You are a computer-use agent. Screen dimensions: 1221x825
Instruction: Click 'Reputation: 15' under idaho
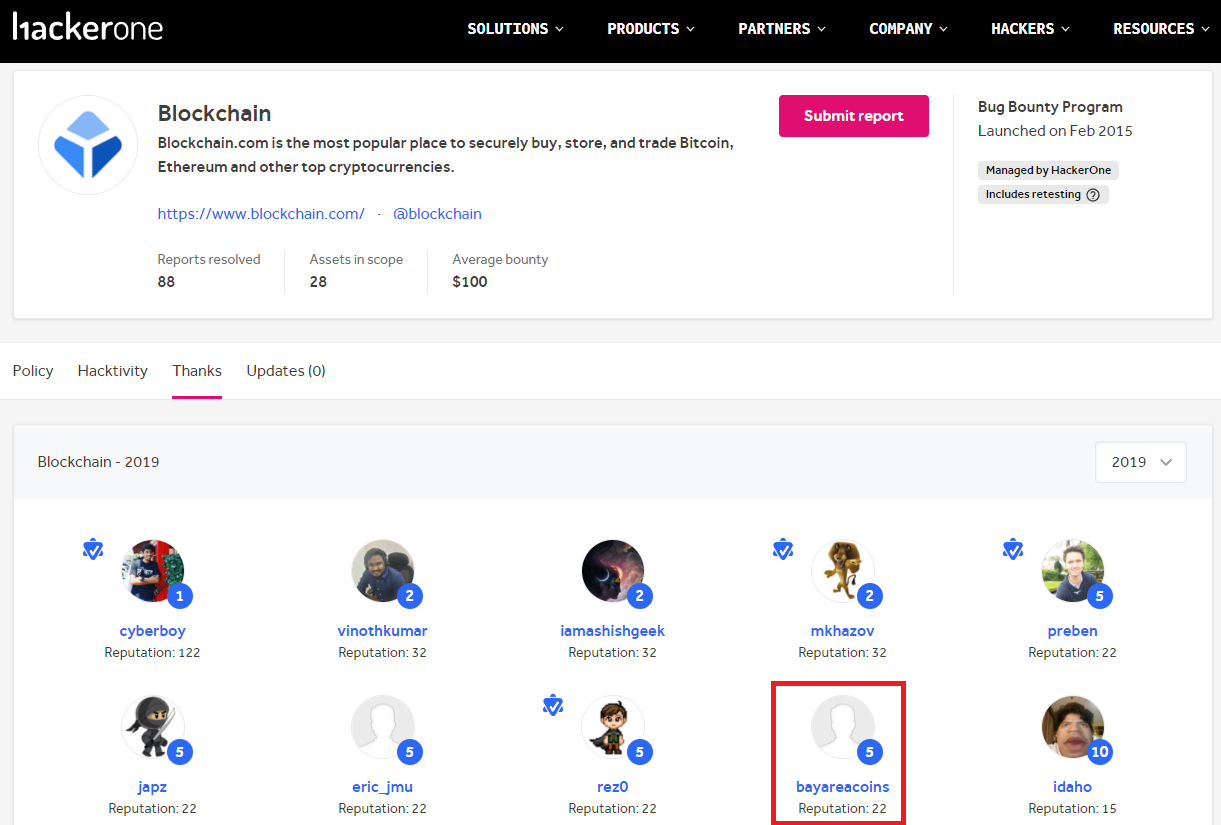click(x=1072, y=808)
